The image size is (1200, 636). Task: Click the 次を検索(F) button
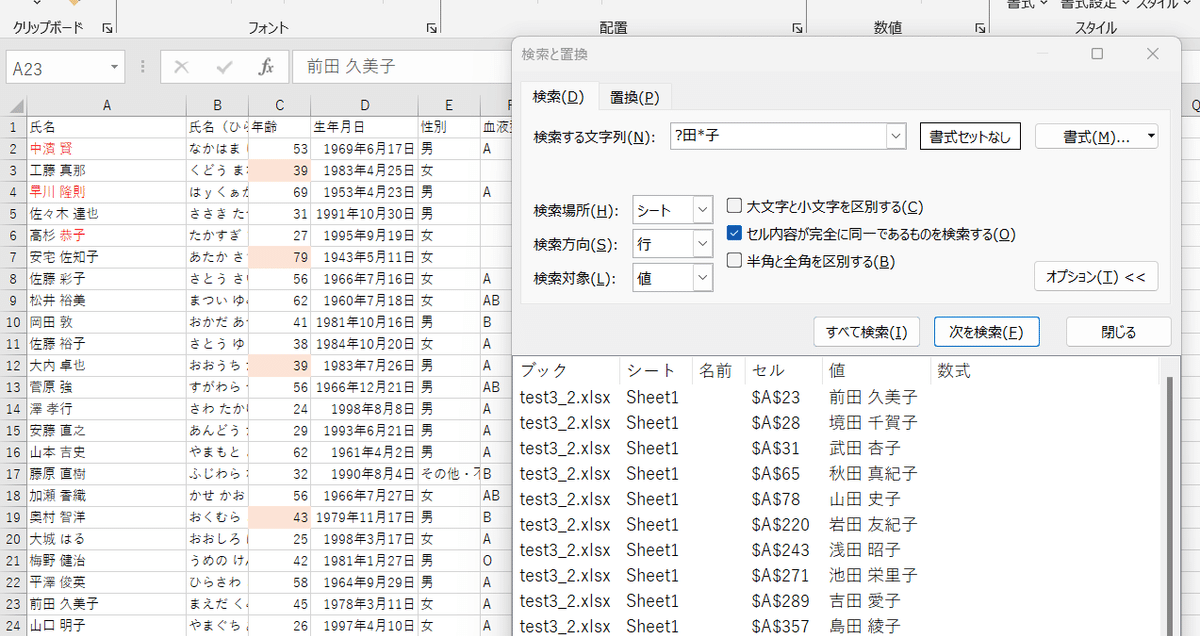[986, 332]
